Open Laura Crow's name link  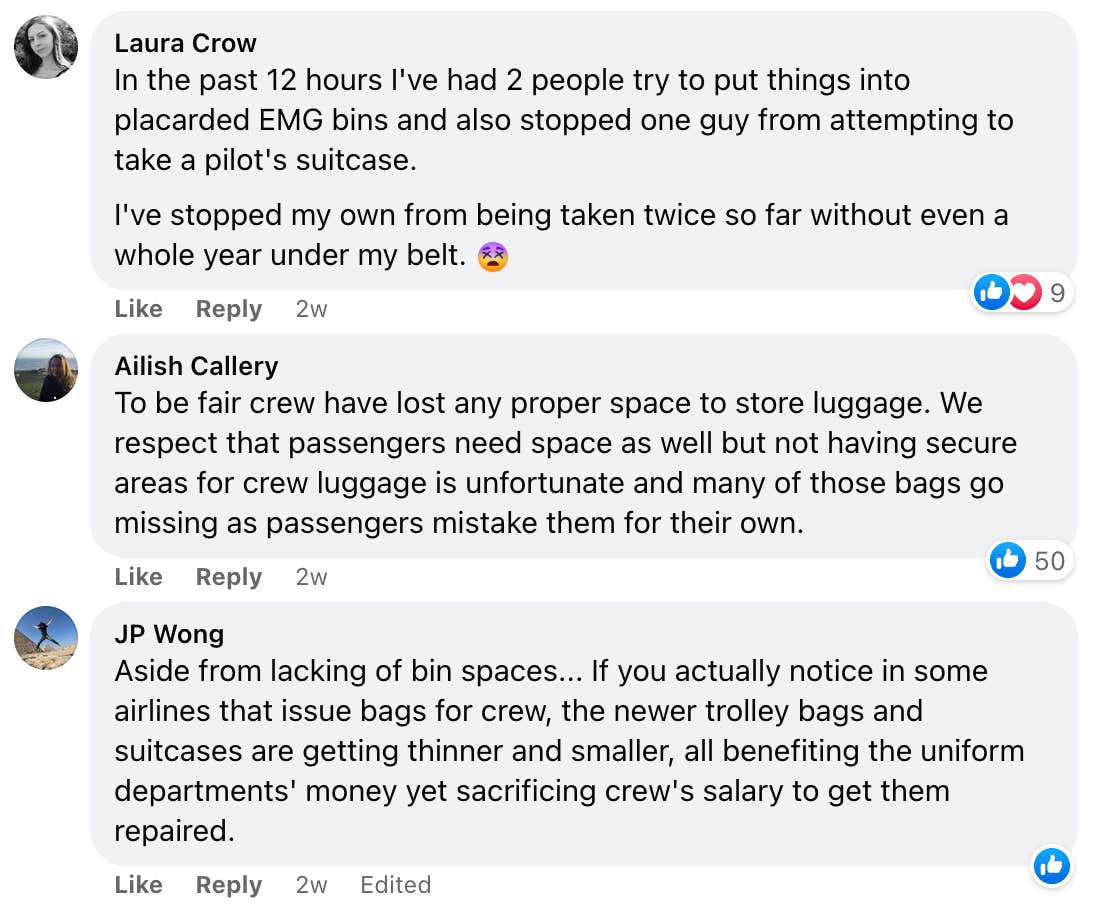(186, 43)
